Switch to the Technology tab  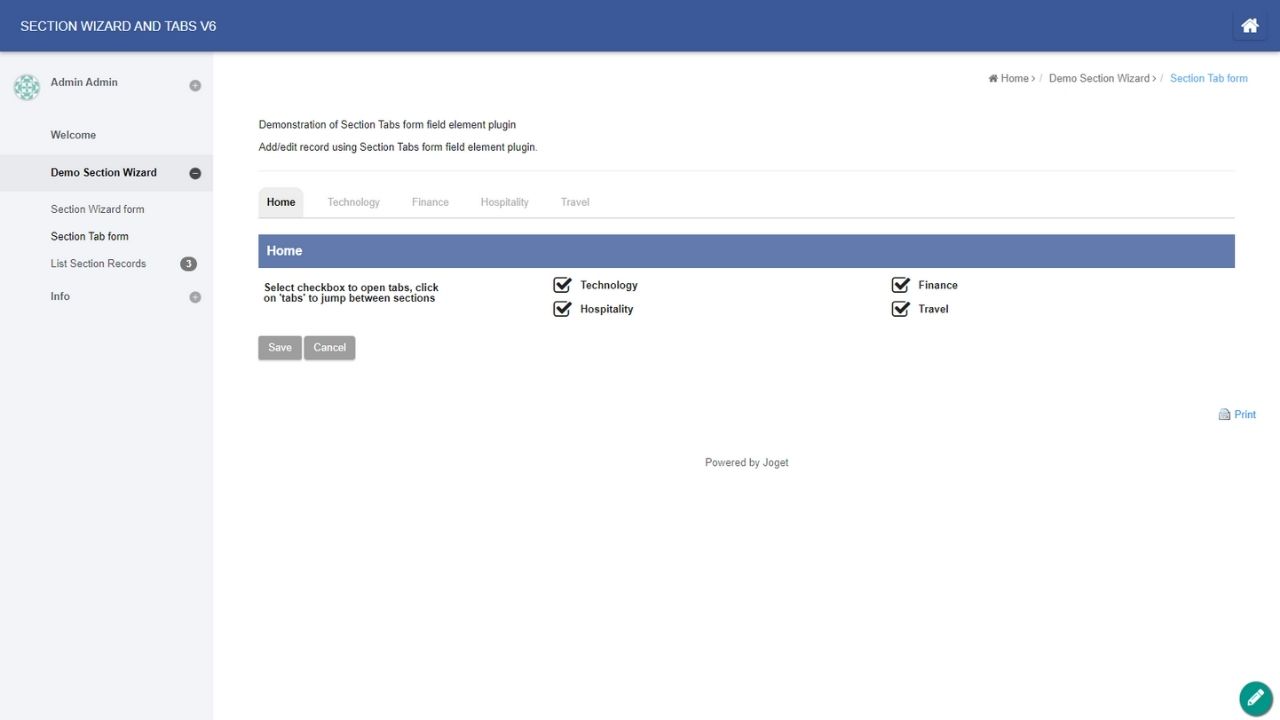(x=353, y=202)
